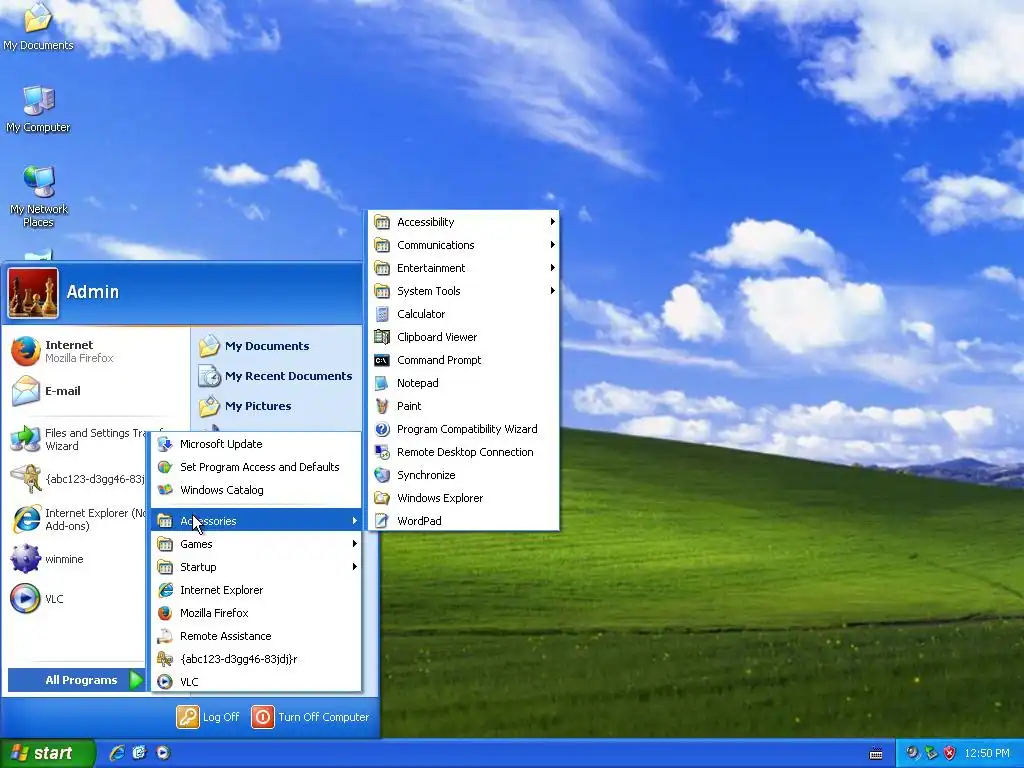
Task: Launch Notepad
Action: click(x=464, y=383)
